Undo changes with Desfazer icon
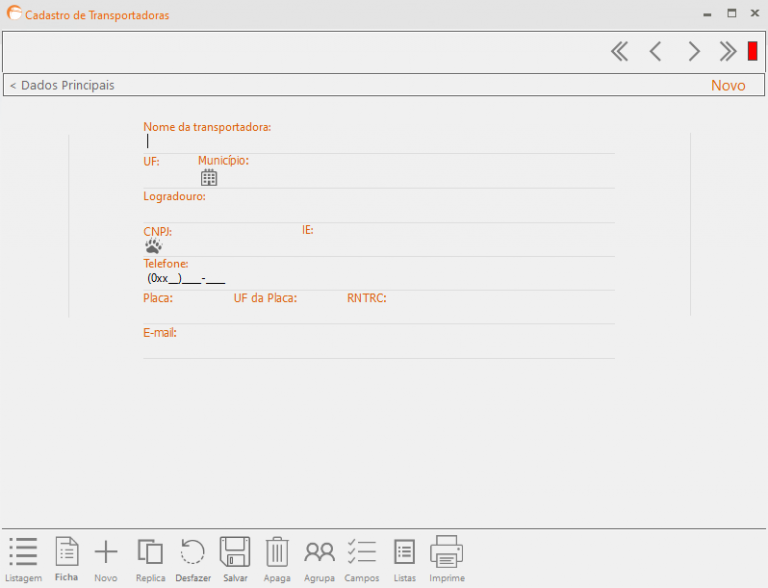The image size is (768, 588). 192,553
